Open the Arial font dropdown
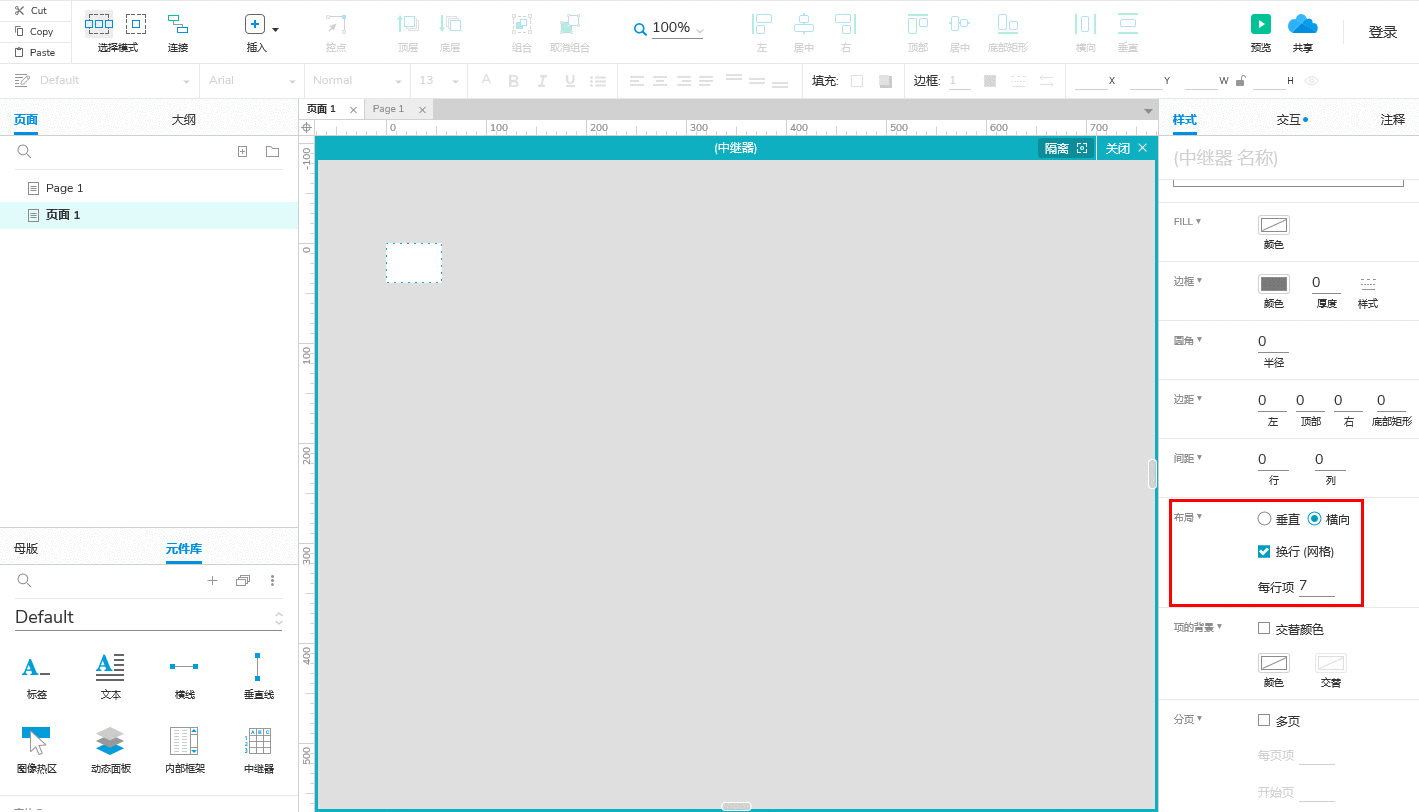 coord(253,81)
